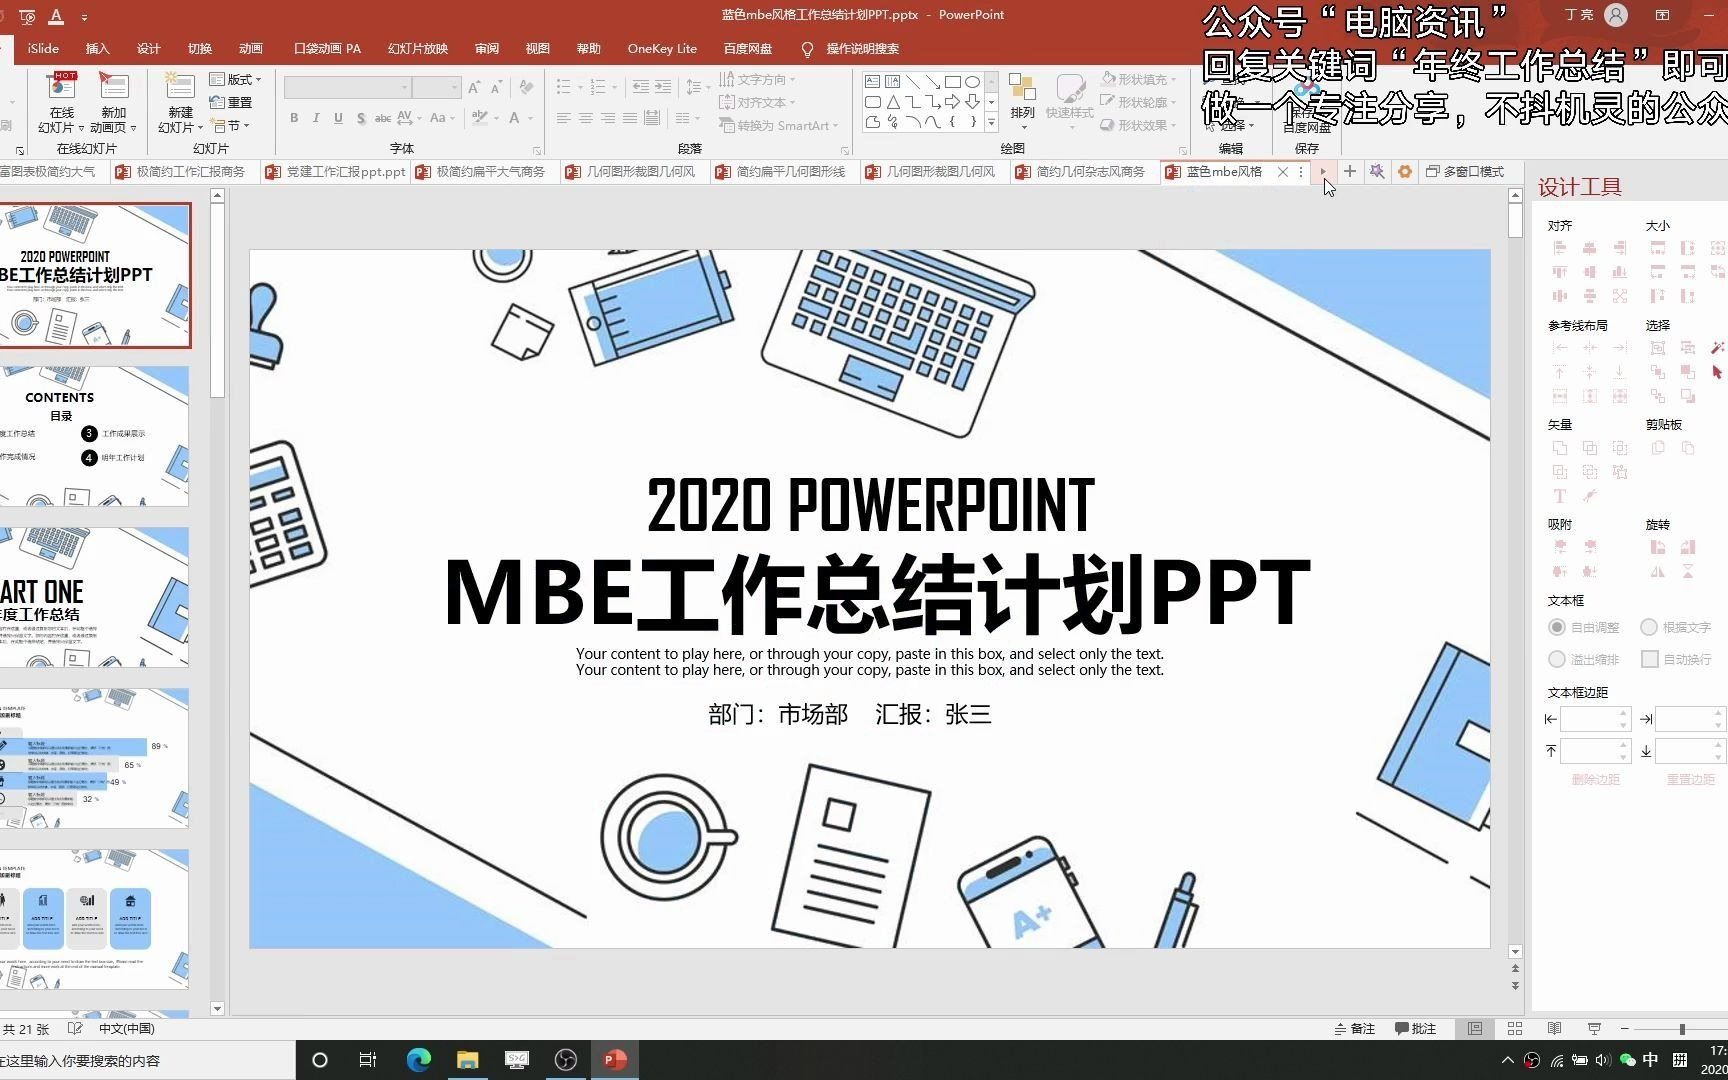Open the 在线幻灯片 online slides button
1728x1080 pixels.
[62, 103]
